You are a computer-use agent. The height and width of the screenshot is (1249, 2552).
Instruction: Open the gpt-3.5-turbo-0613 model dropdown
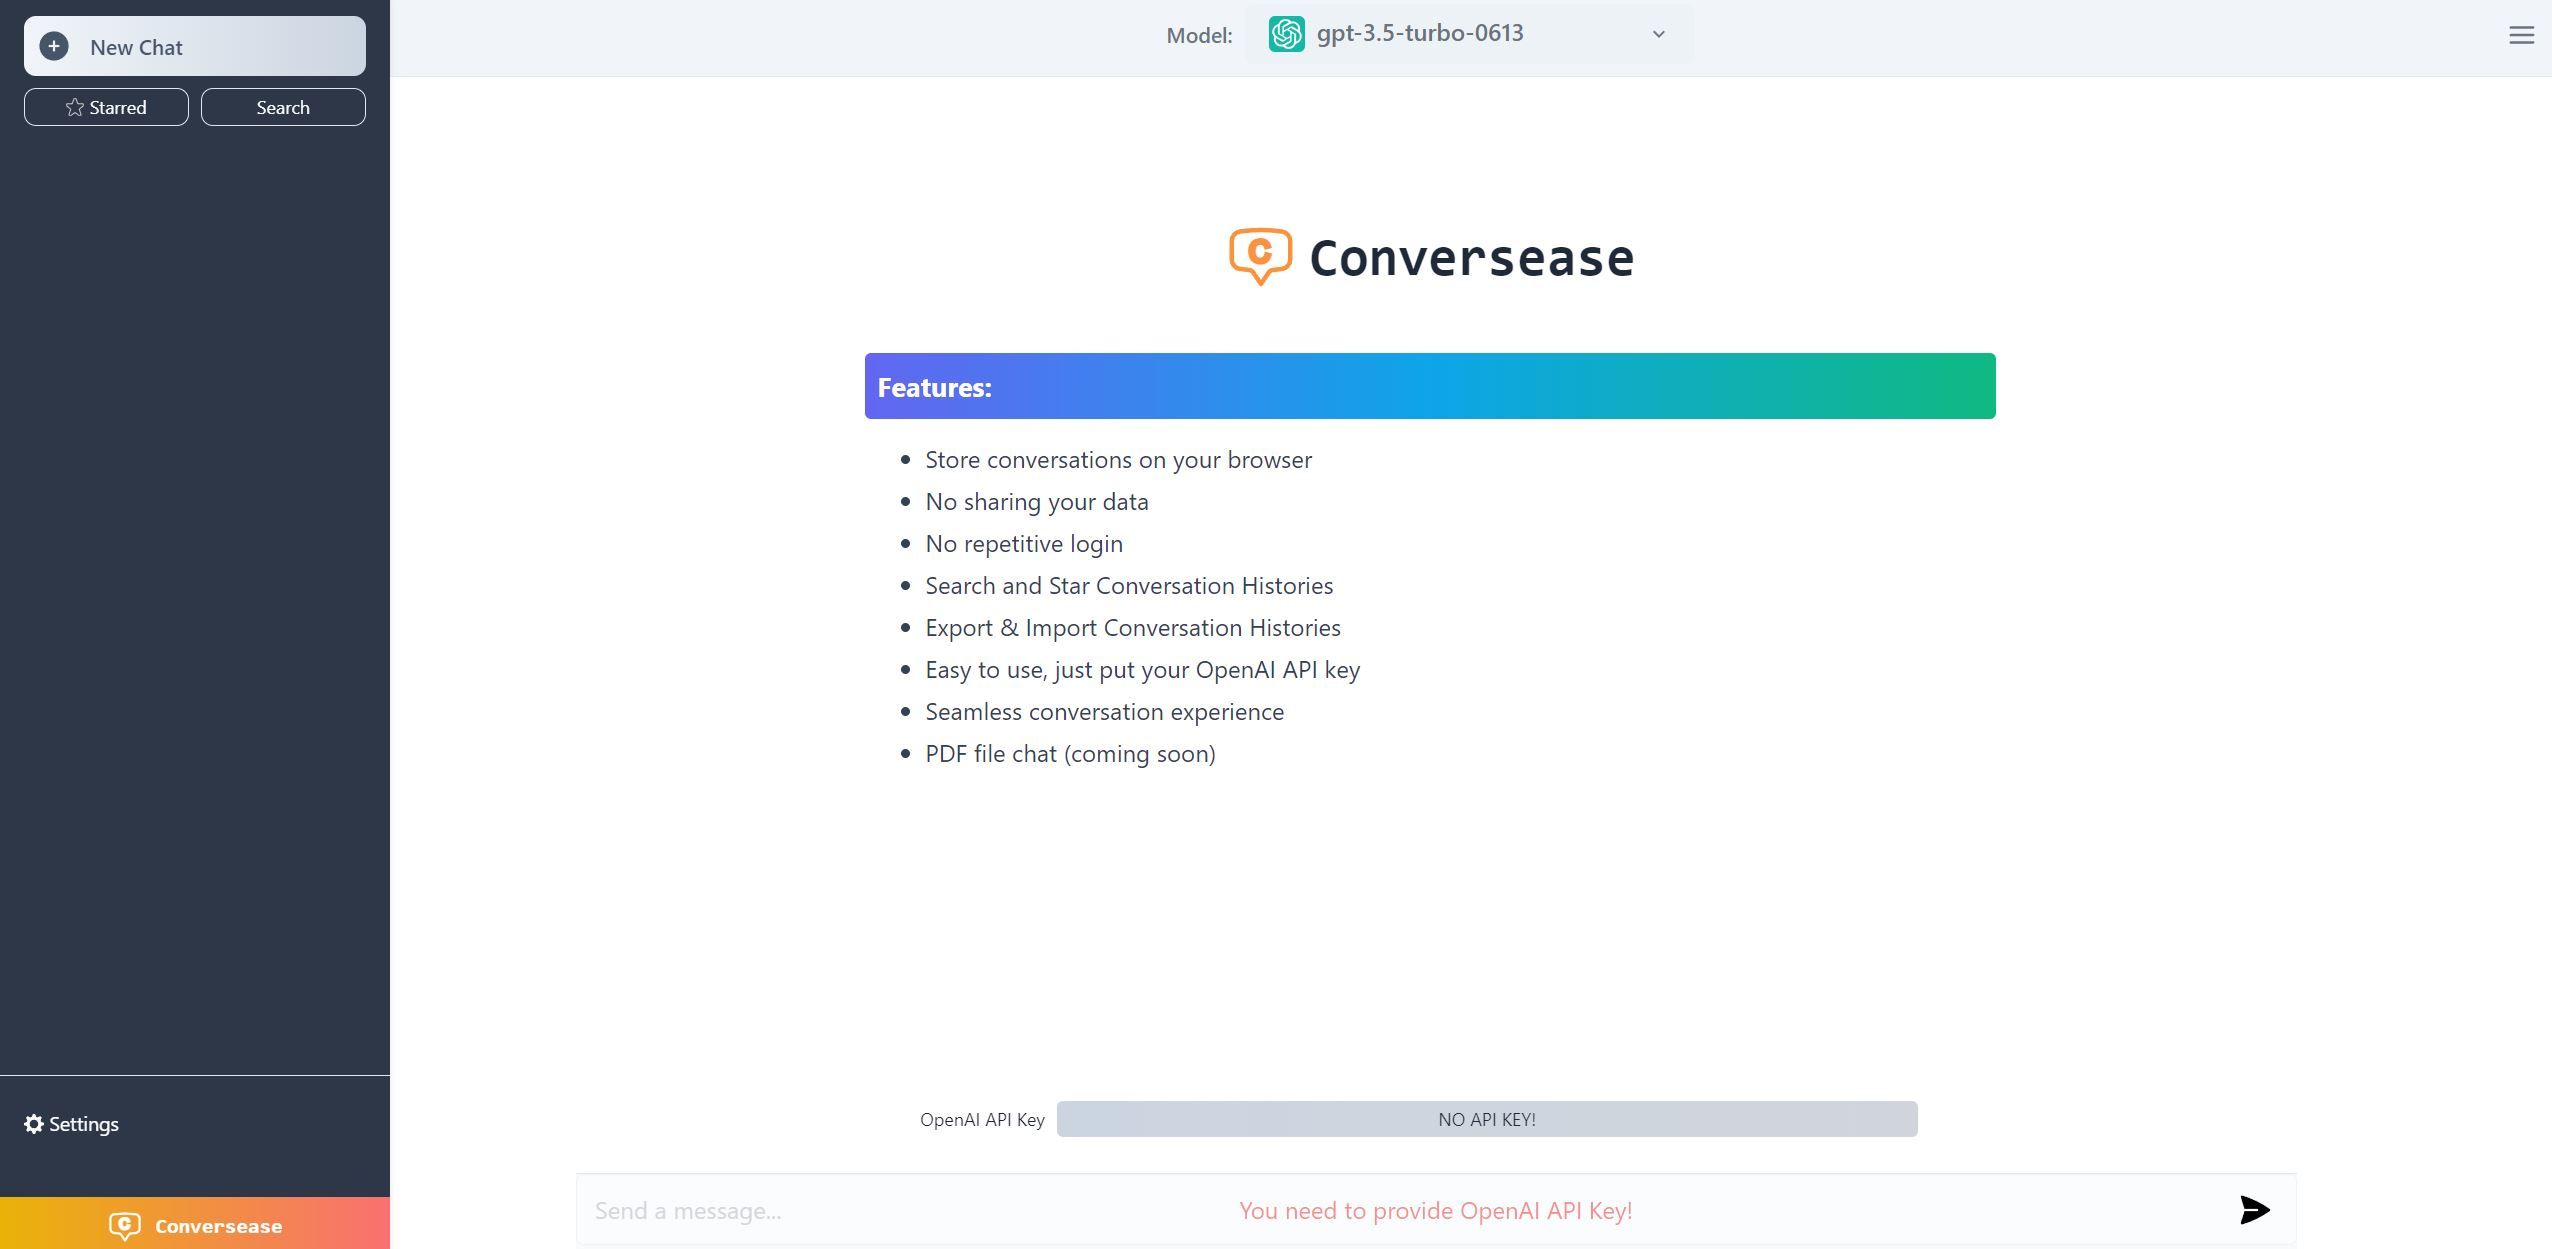1465,33
